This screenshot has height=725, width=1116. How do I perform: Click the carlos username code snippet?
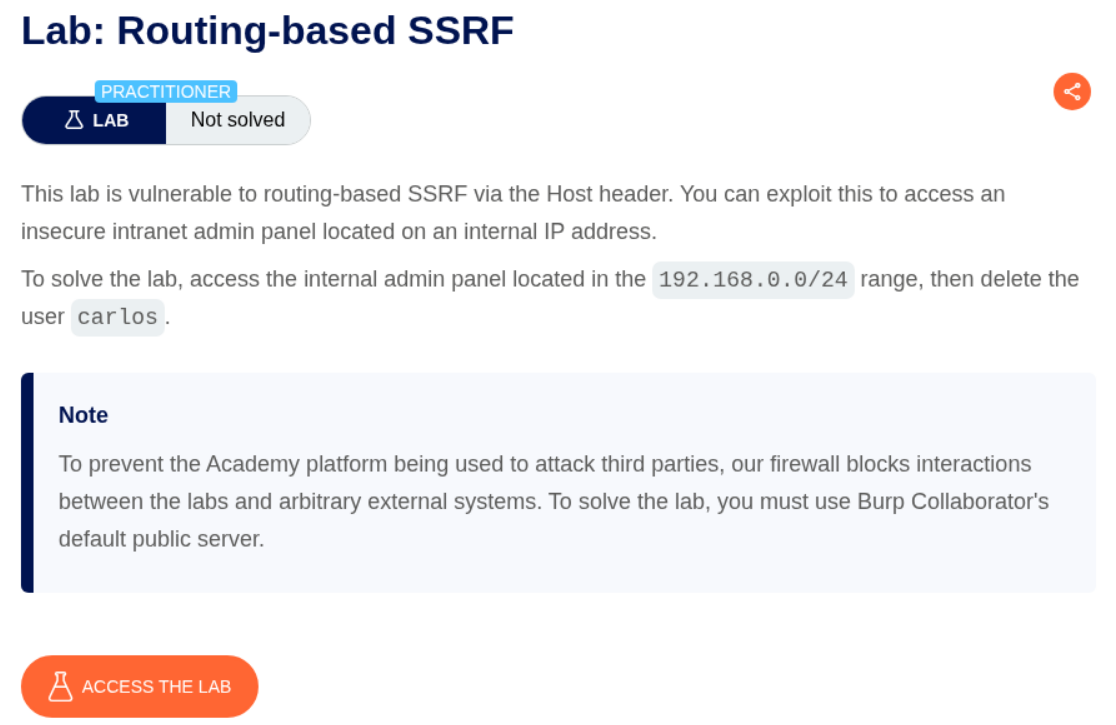118,317
